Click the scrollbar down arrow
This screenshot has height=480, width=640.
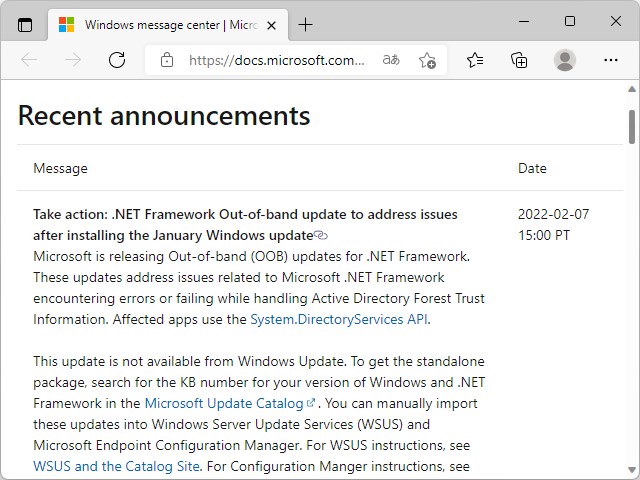632,472
